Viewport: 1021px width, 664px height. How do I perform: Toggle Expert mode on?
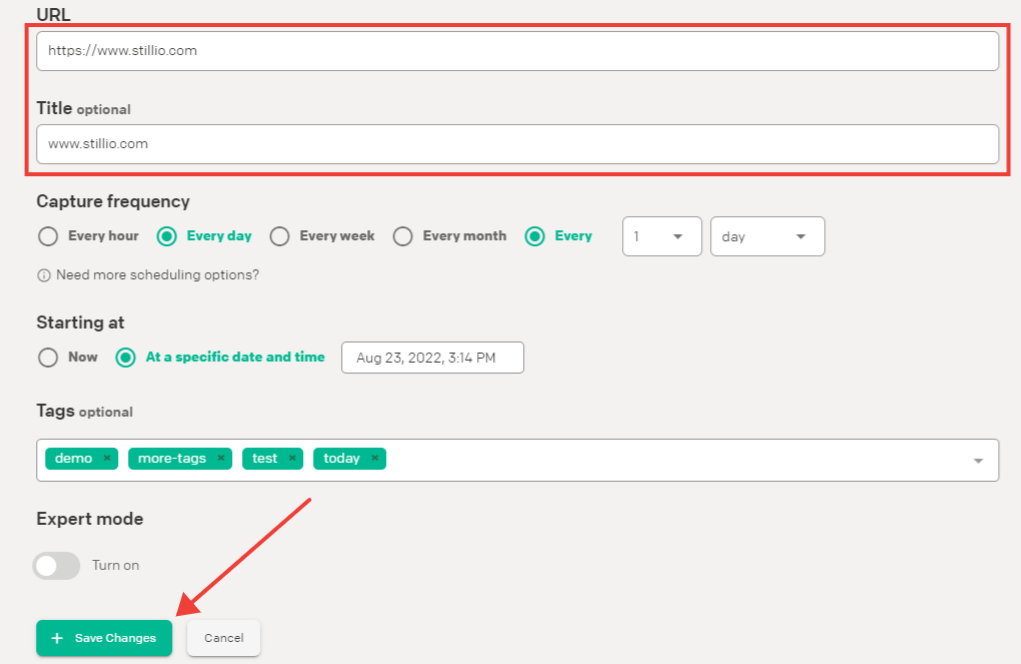(x=57, y=566)
